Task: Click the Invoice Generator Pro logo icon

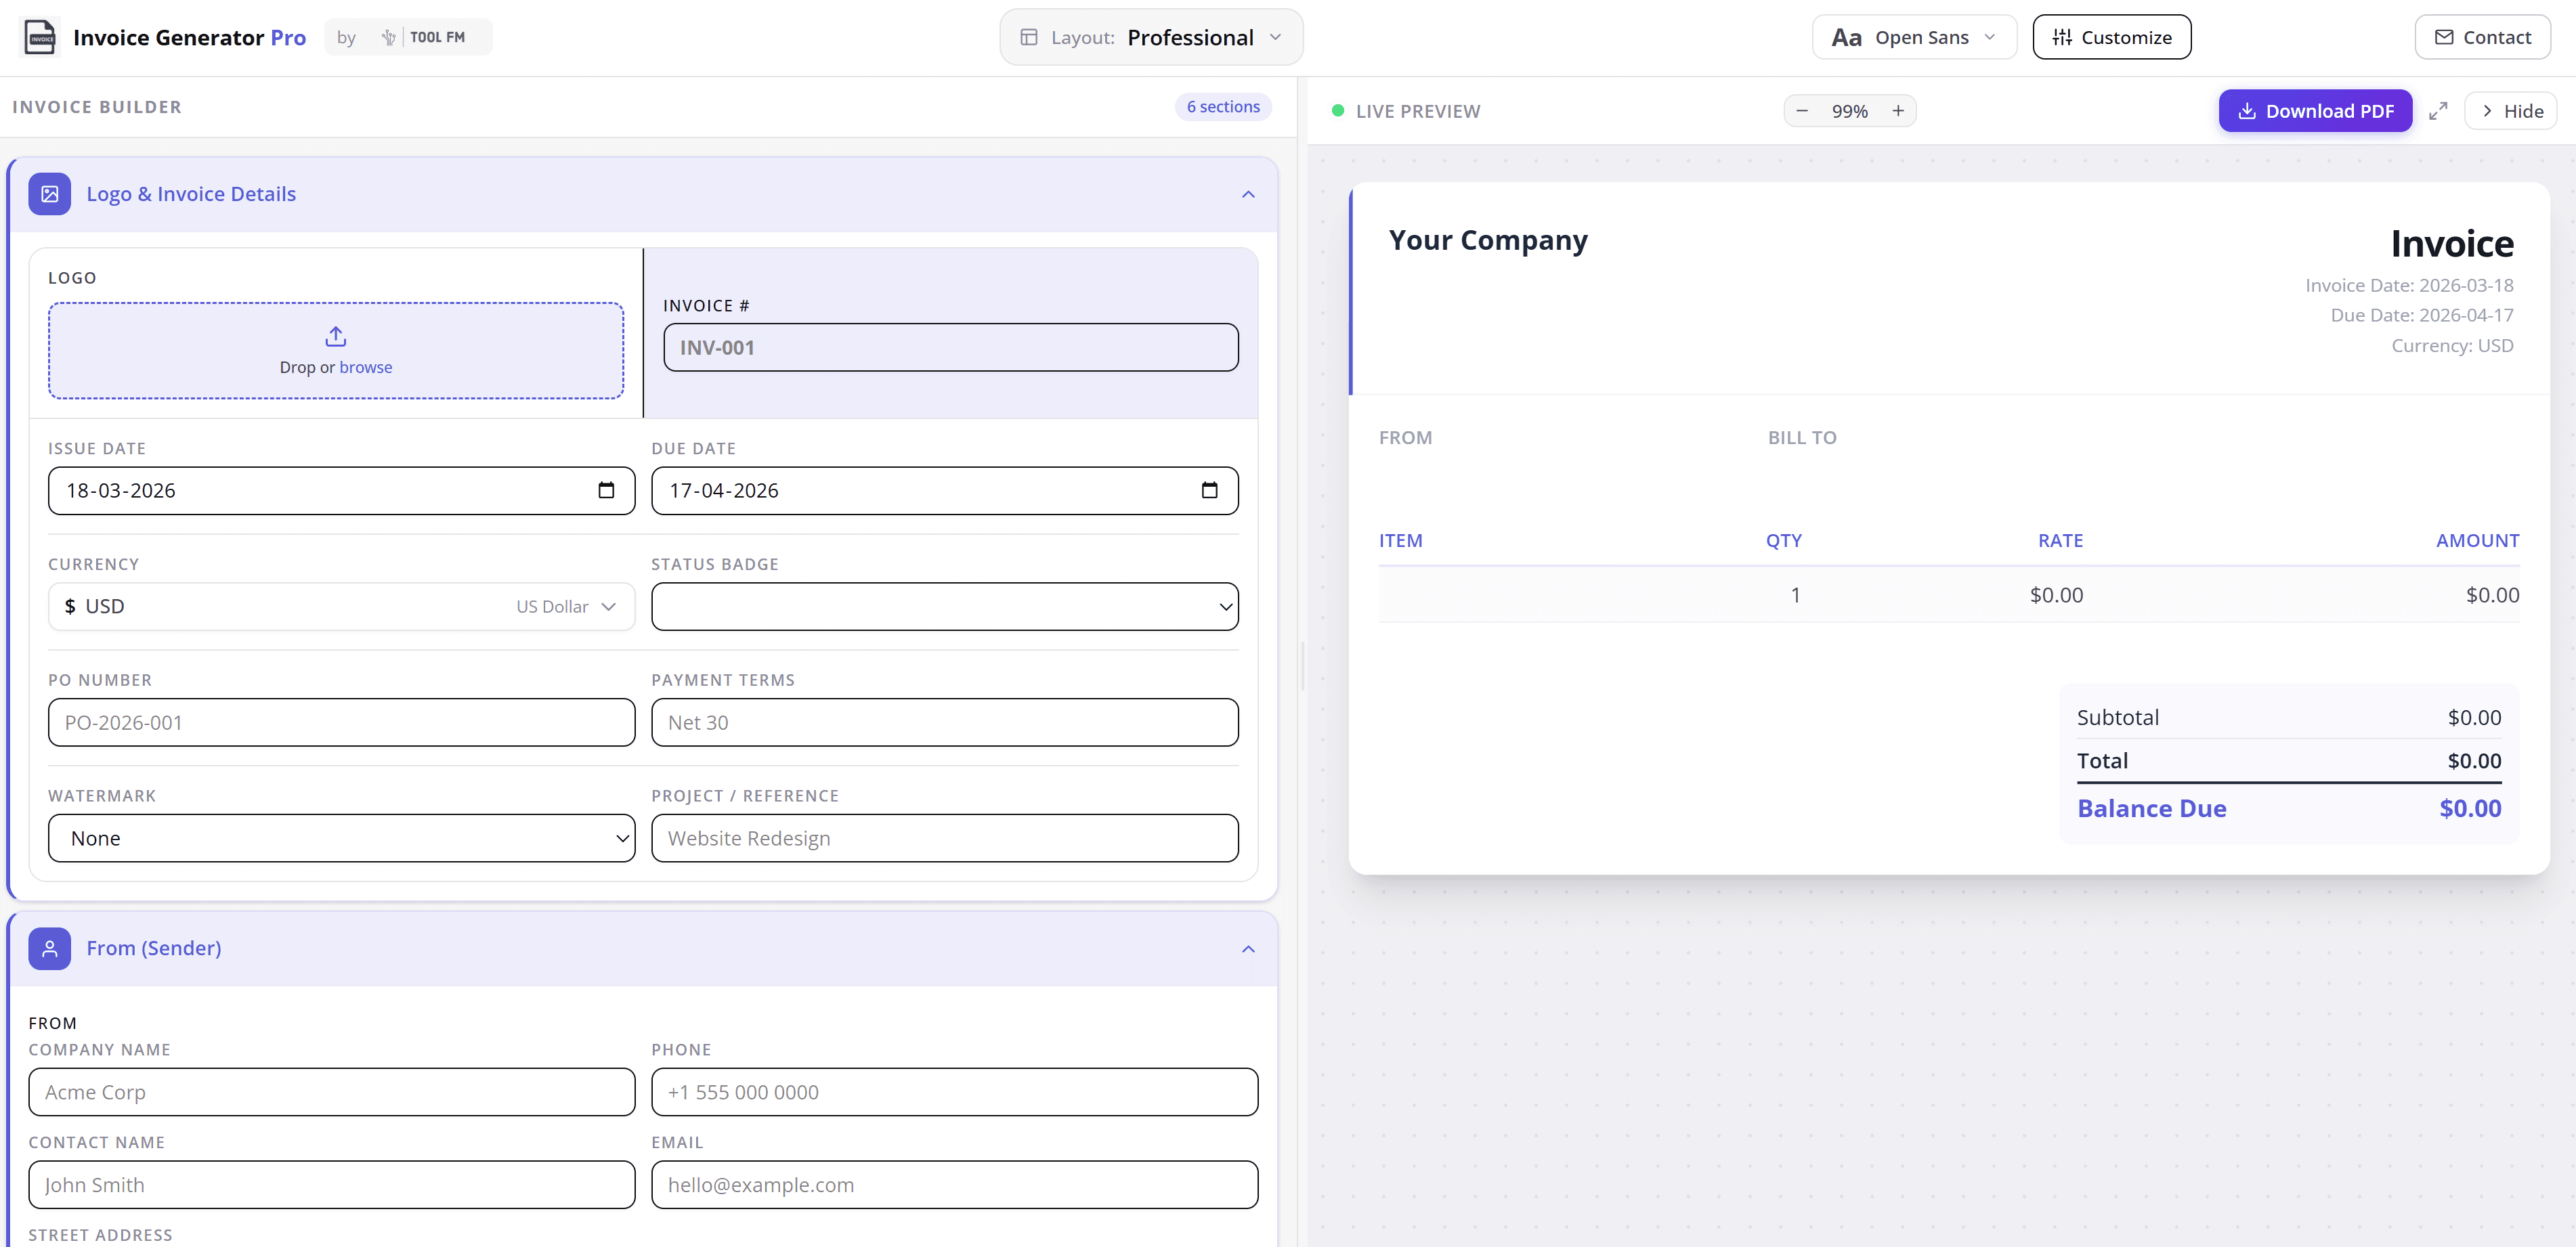Action: 39,37
